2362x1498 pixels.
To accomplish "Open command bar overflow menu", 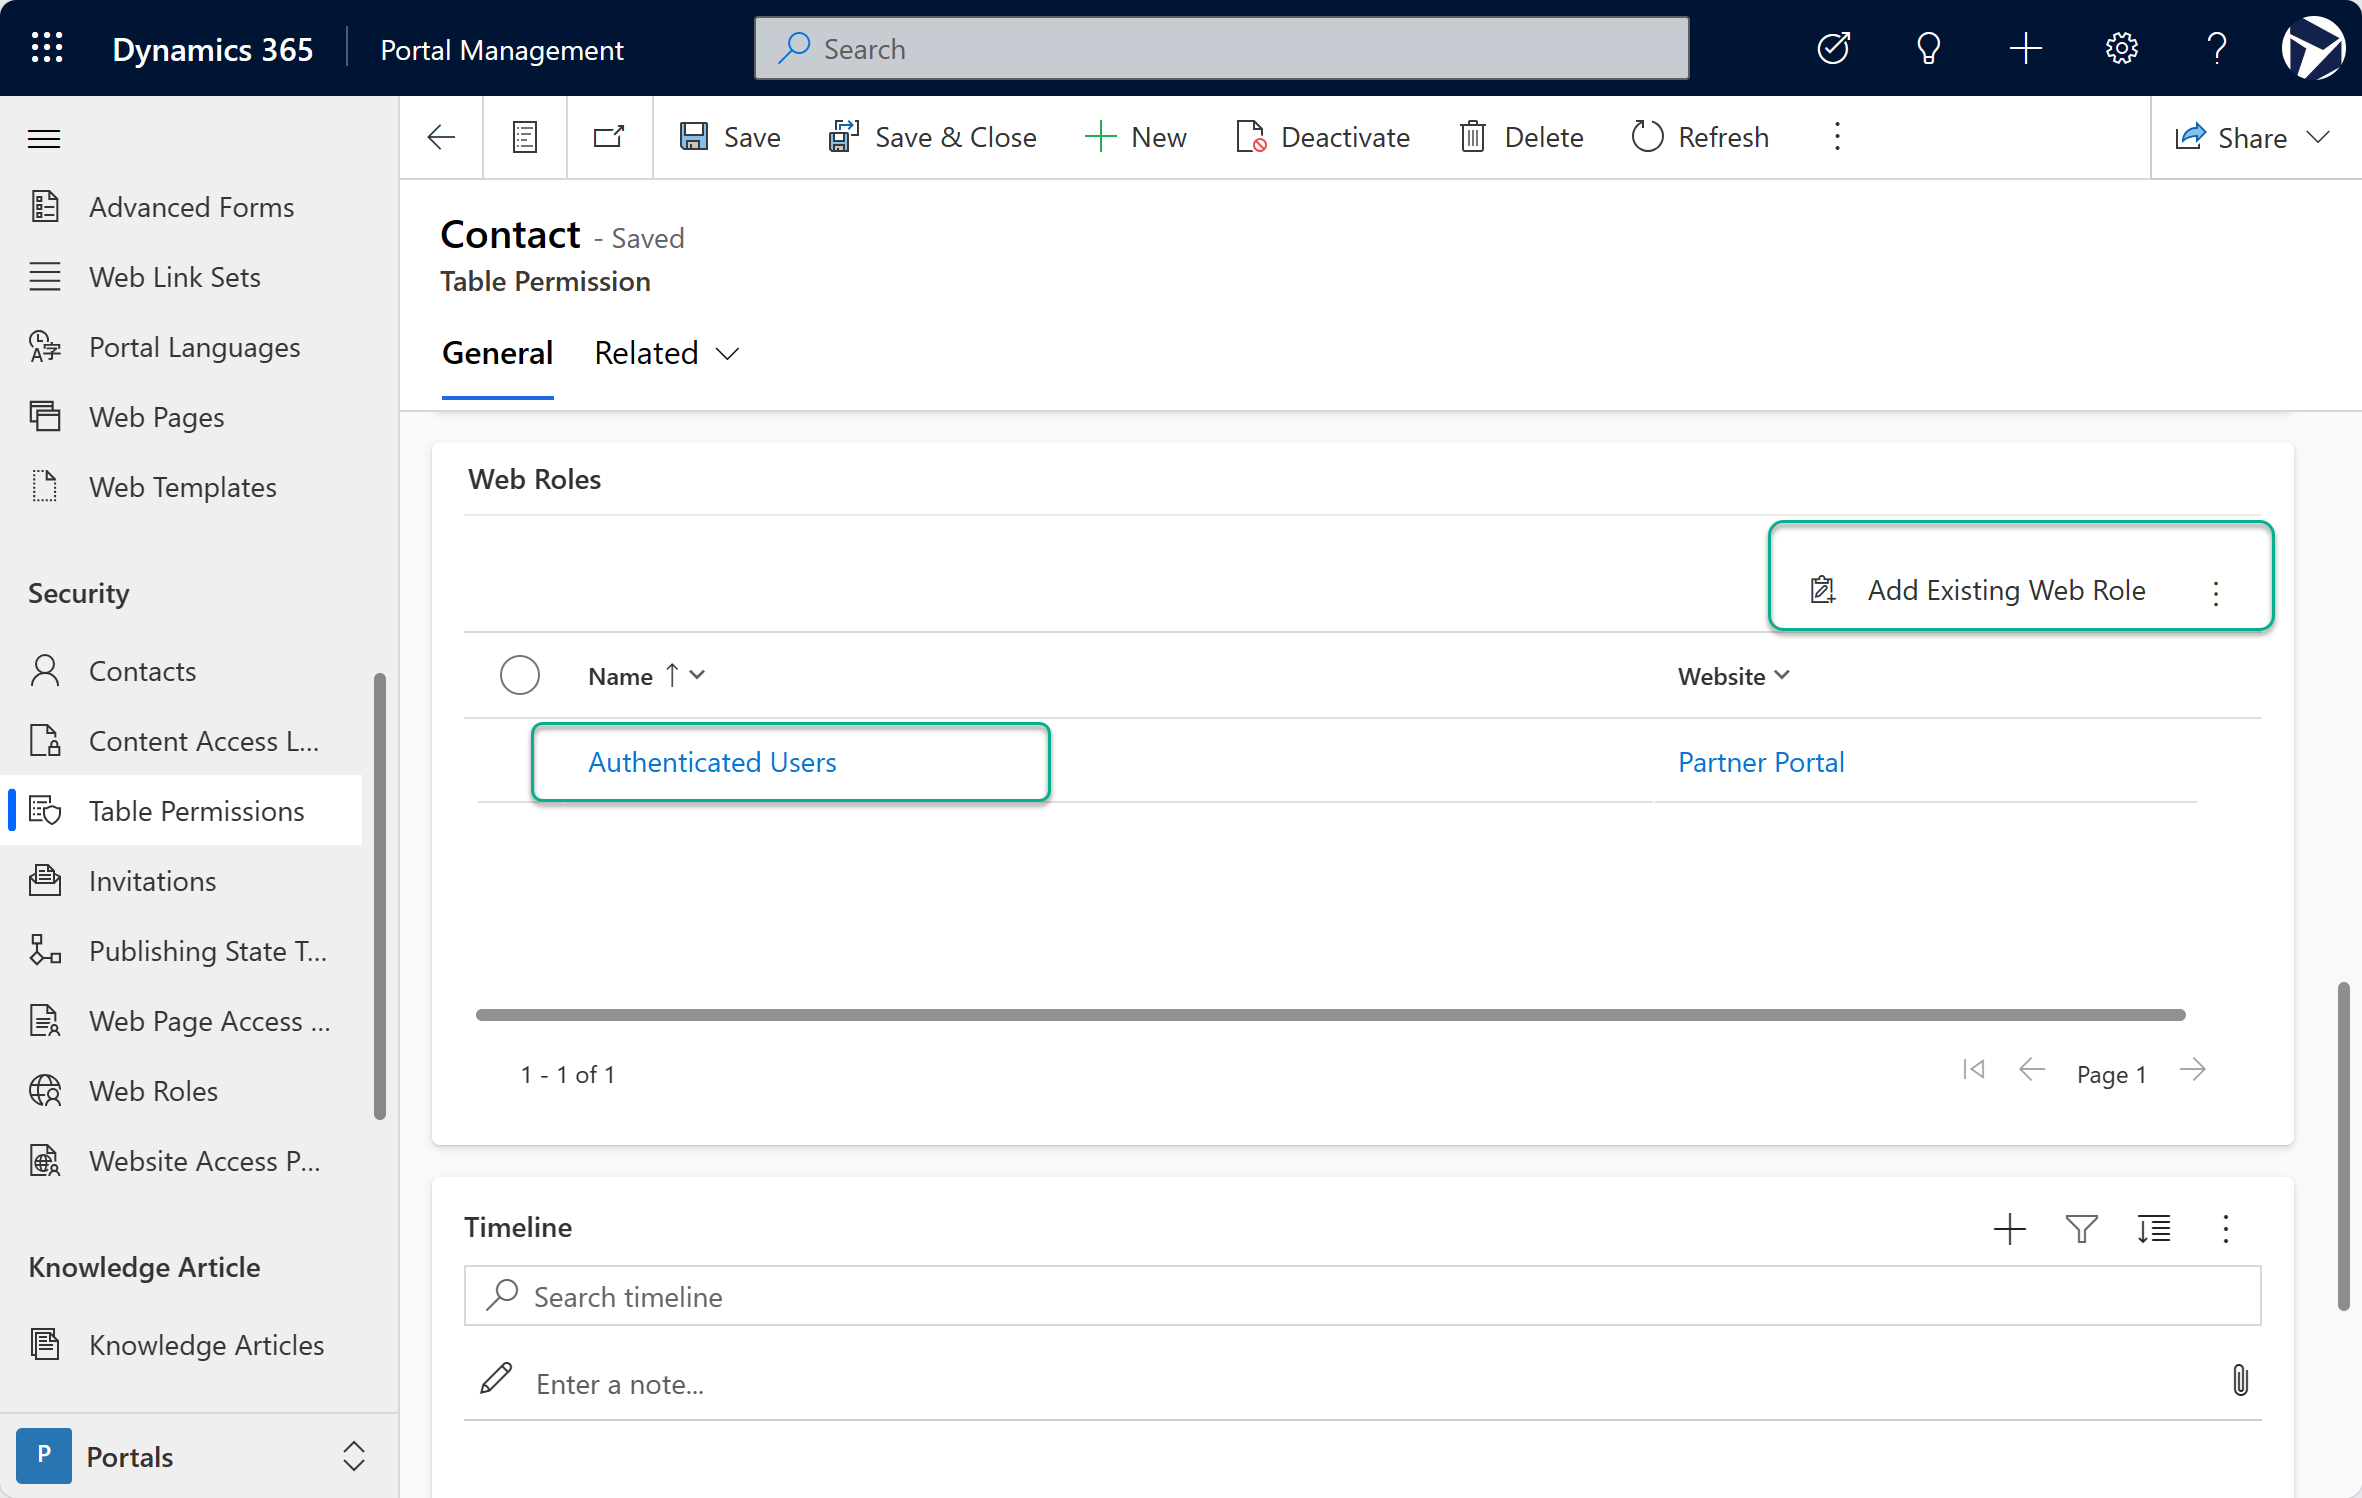I will pos(1837,137).
